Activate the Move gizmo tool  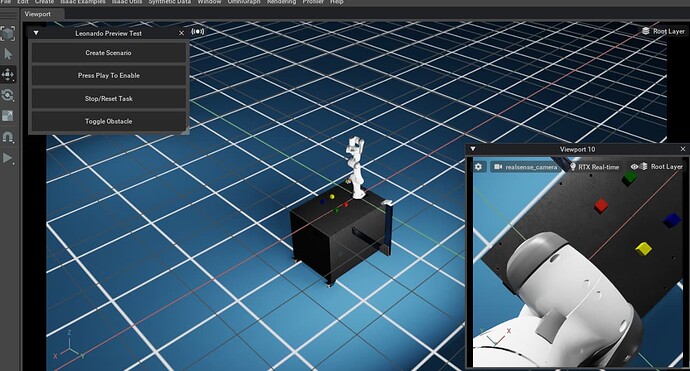(x=8, y=74)
